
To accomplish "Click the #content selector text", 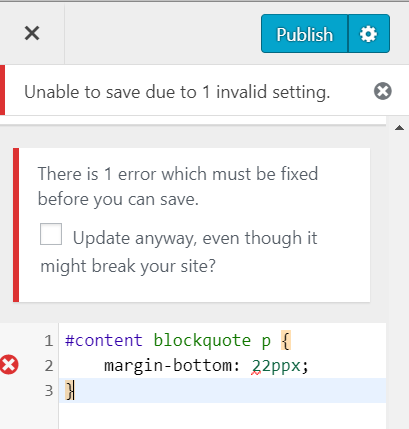I will 104,340.
